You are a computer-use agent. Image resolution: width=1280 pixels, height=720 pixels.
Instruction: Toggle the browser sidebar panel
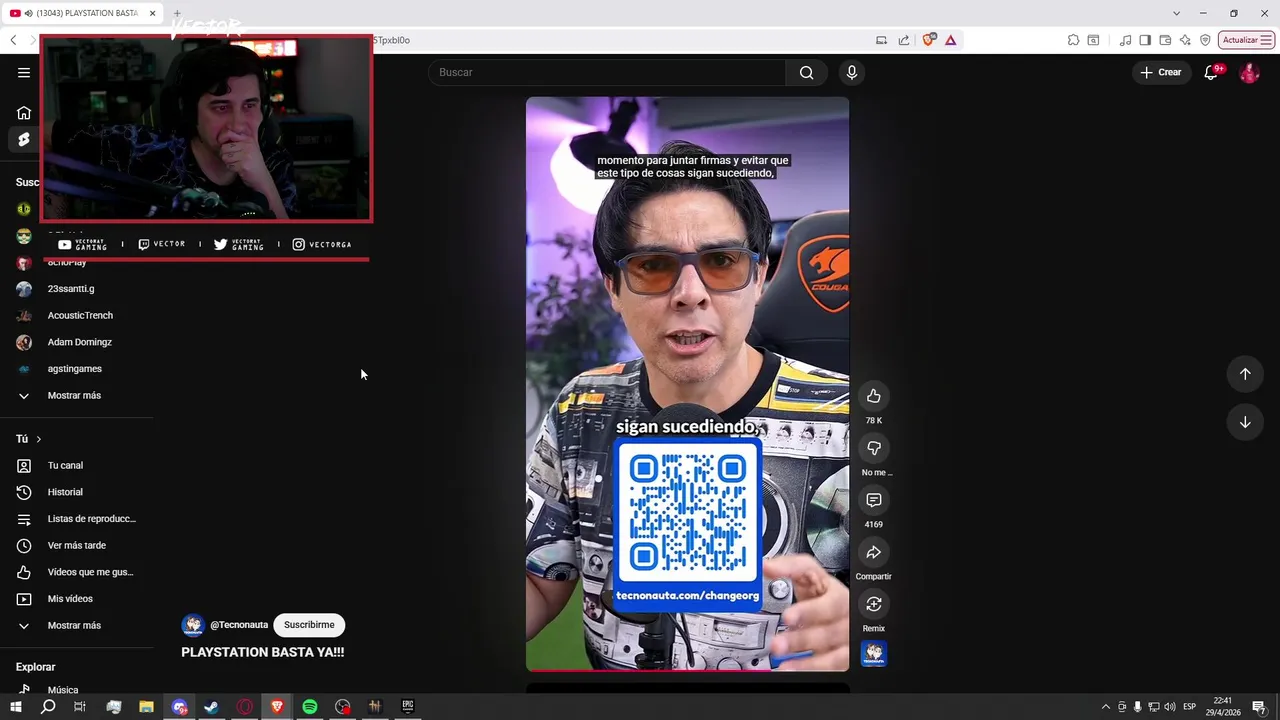point(1145,40)
